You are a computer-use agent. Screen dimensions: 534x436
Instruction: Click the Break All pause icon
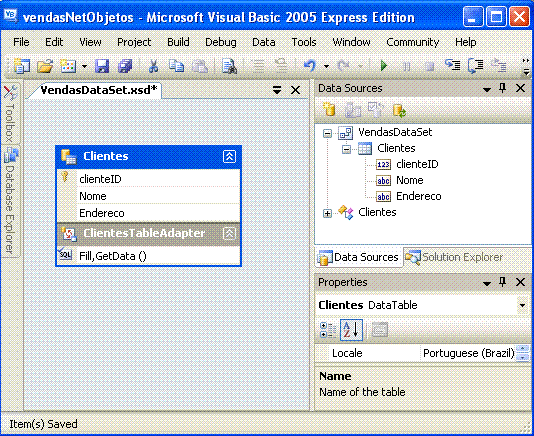(407, 66)
